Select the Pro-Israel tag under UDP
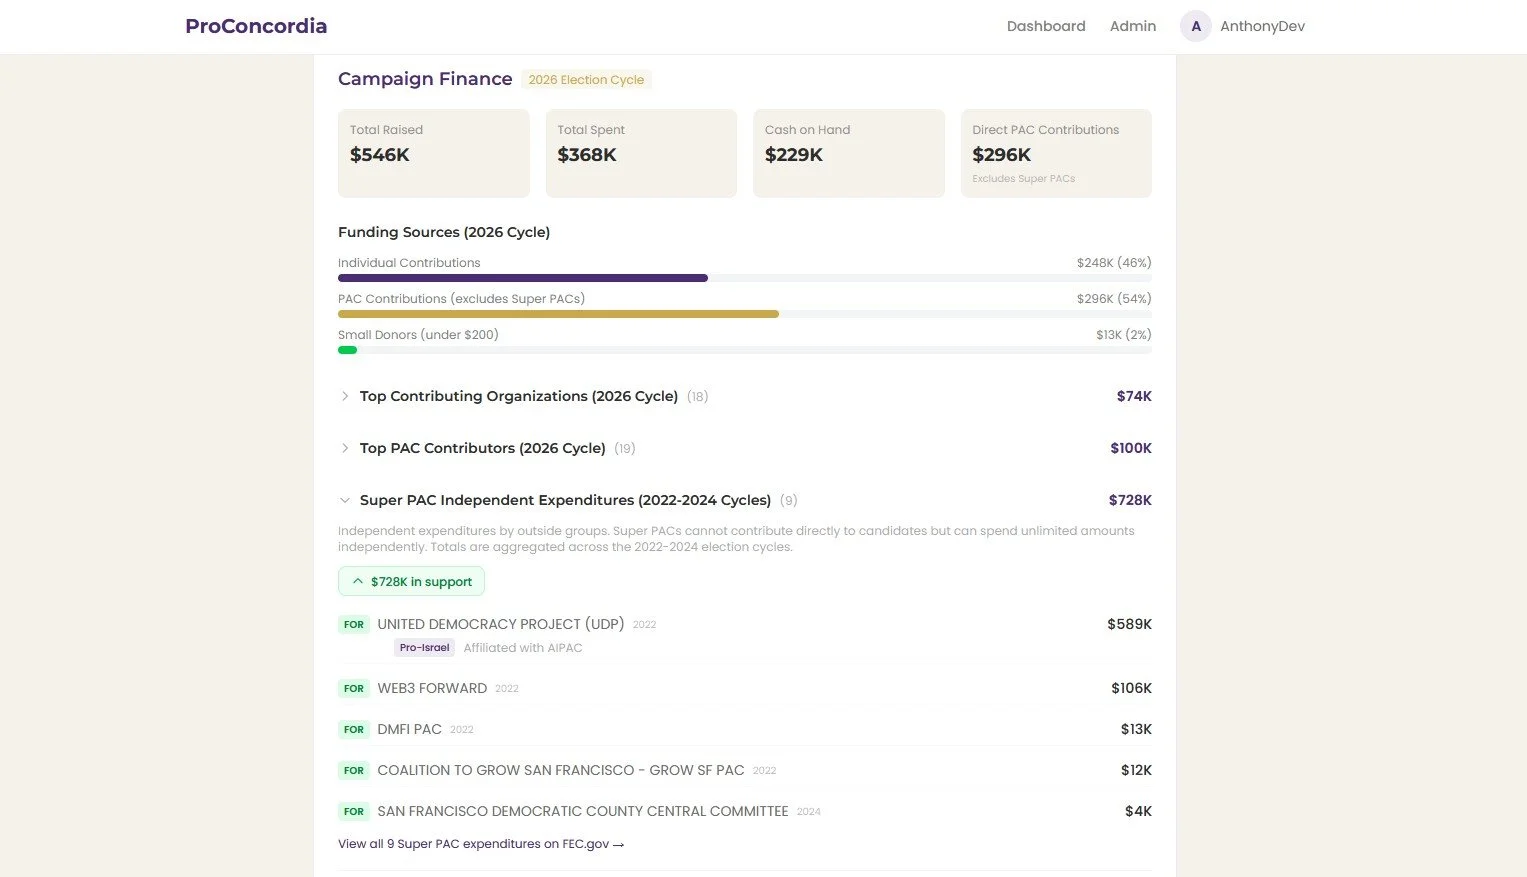This screenshot has height=877, width=1527. [424, 647]
